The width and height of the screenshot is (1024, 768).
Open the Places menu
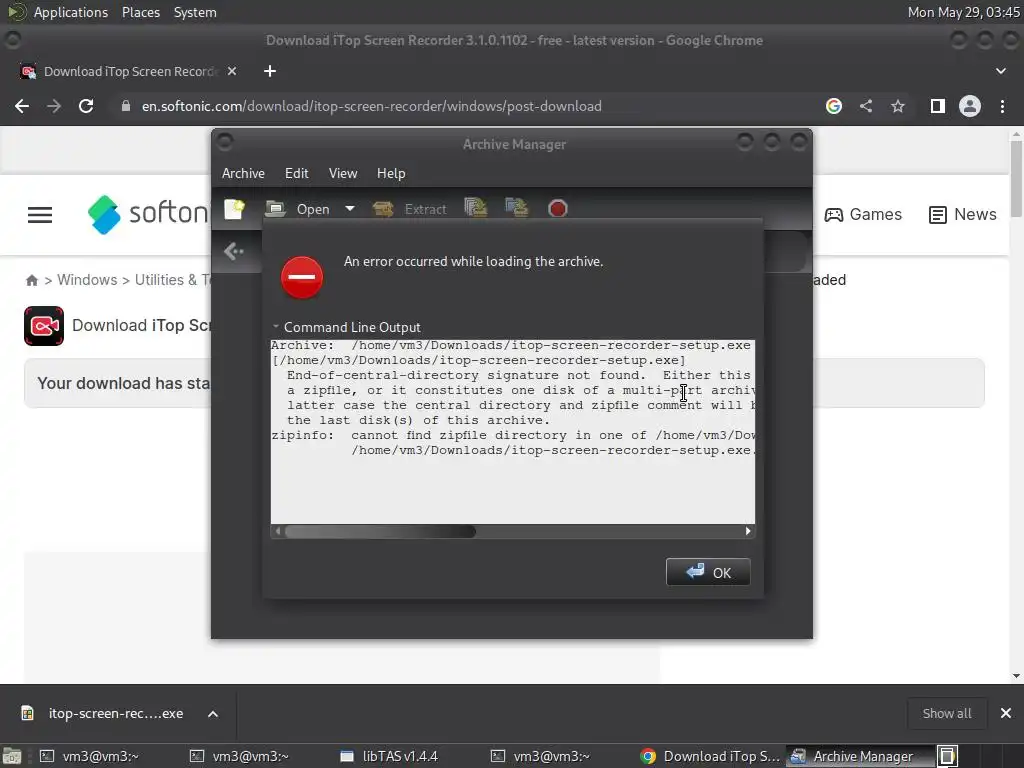[140, 12]
